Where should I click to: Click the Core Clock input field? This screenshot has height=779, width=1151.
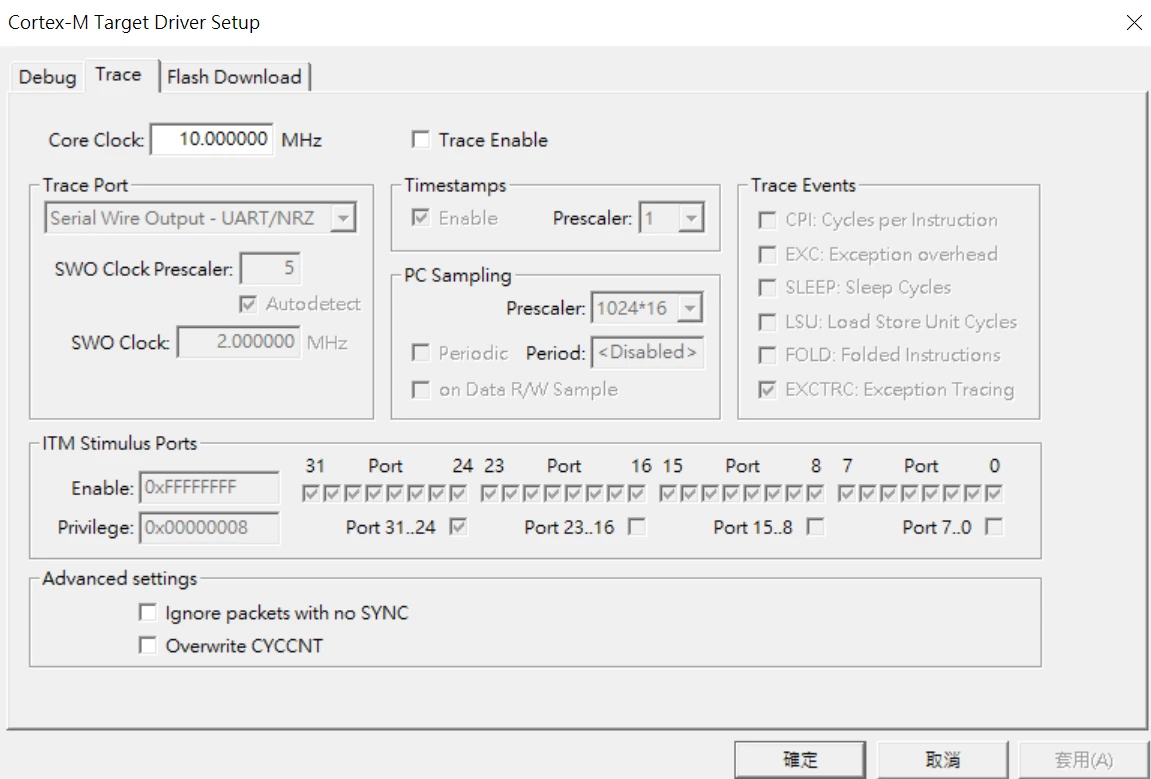pyautogui.click(x=211, y=140)
